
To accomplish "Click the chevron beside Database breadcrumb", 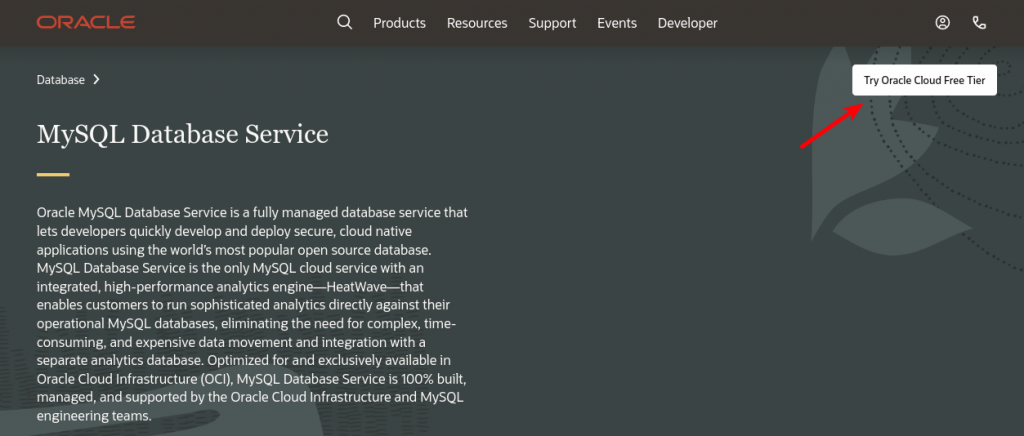I will pyautogui.click(x=96, y=80).
